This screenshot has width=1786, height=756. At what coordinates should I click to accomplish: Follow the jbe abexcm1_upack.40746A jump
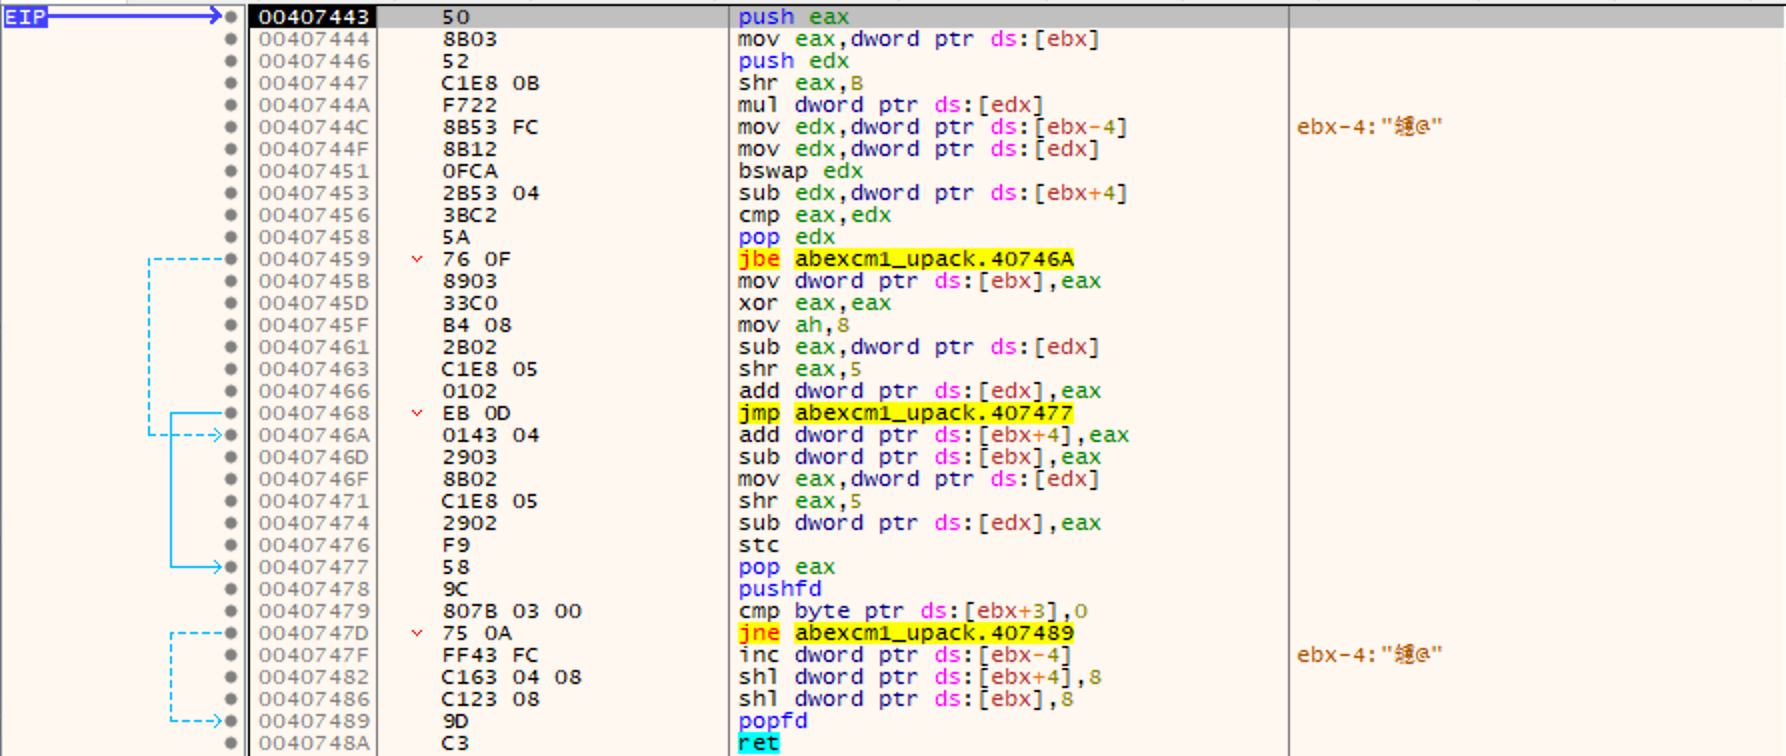click(906, 259)
